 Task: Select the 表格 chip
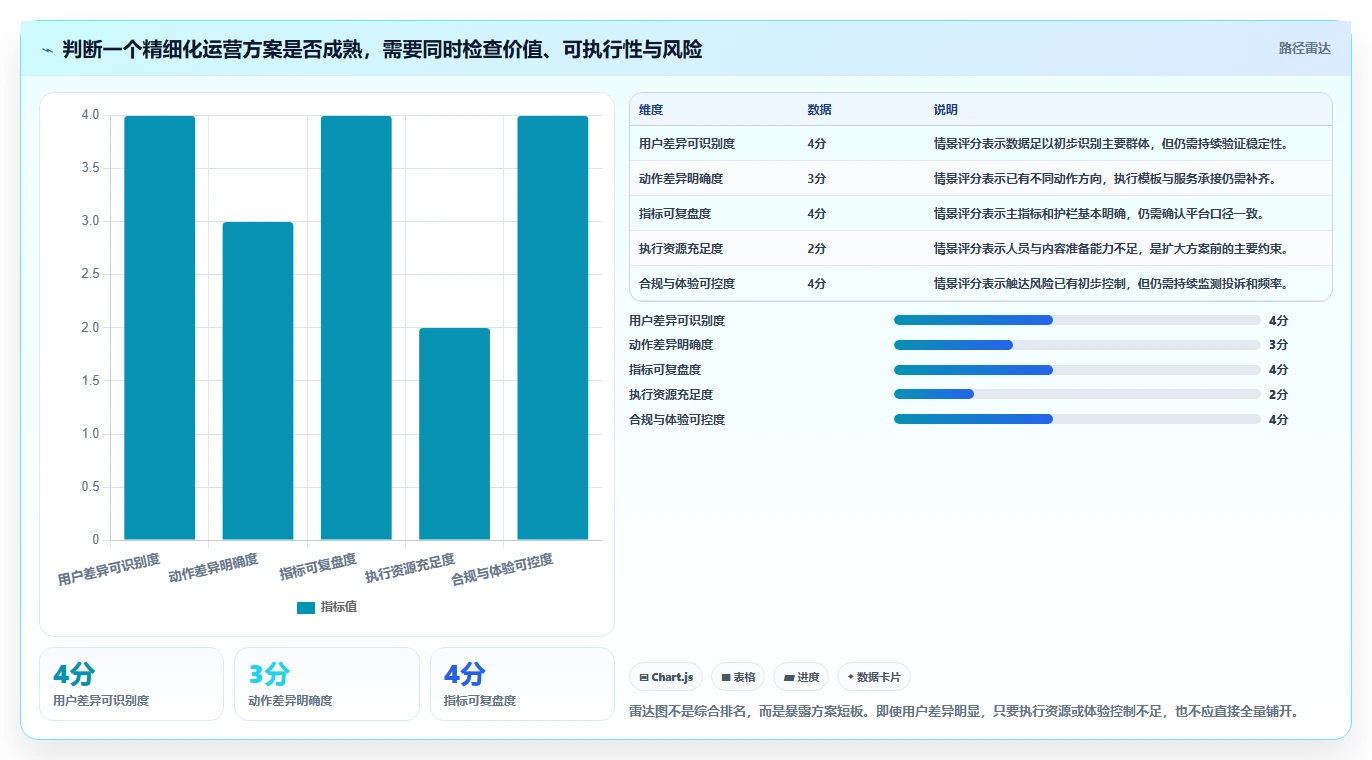[738, 677]
